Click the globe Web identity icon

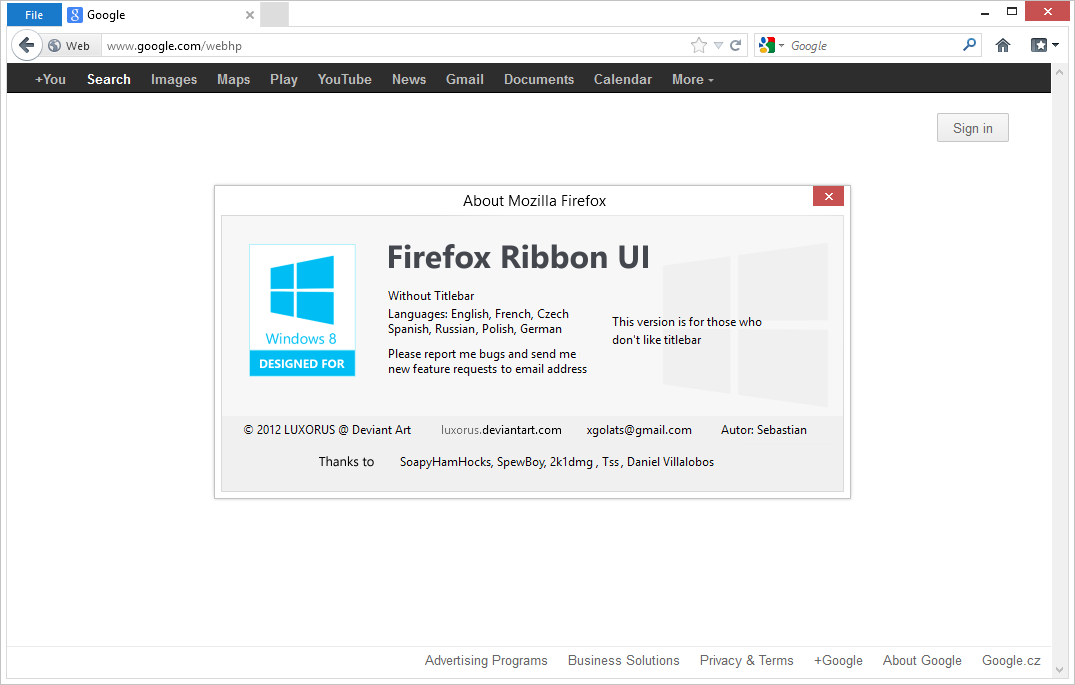click(x=55, y=46)
